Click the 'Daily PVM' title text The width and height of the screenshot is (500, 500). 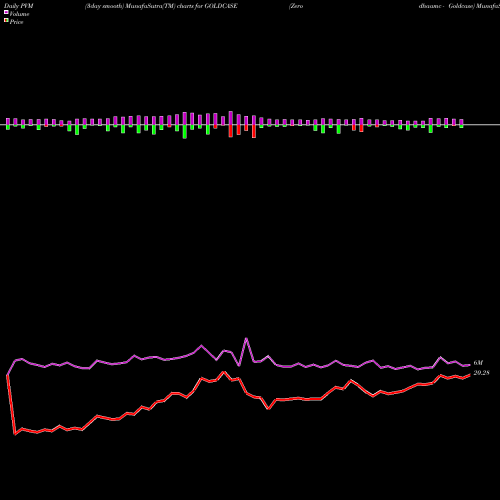[19, 6]
